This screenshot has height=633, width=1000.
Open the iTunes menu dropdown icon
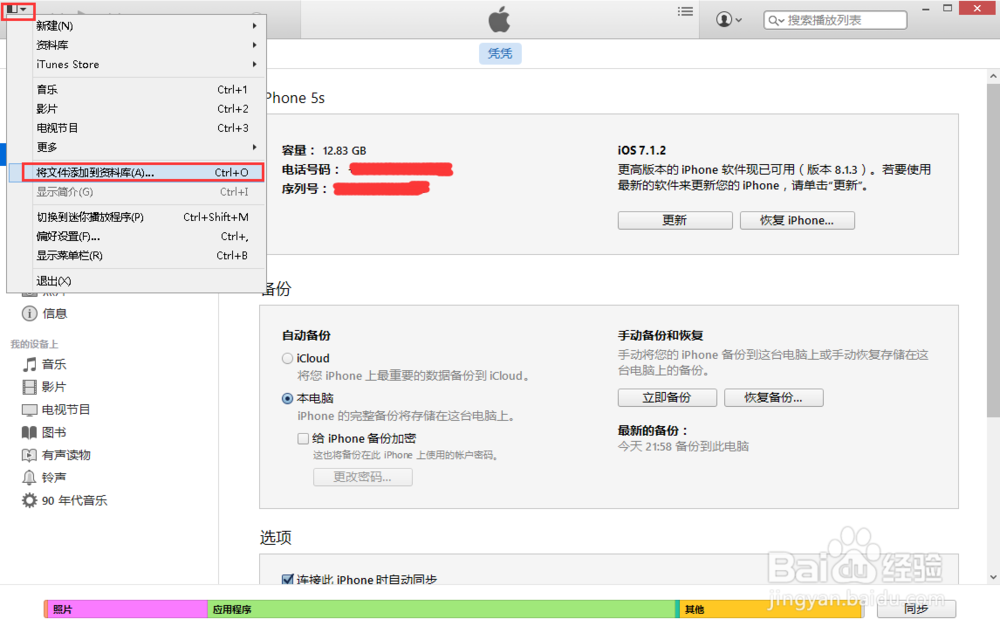click(17, 10)
